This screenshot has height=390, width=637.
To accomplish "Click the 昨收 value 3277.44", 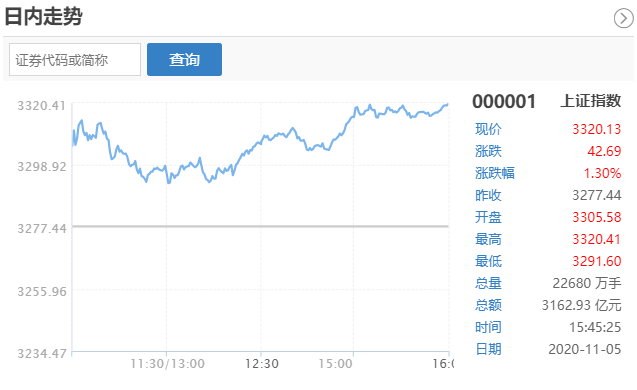I will pos(597,195).
